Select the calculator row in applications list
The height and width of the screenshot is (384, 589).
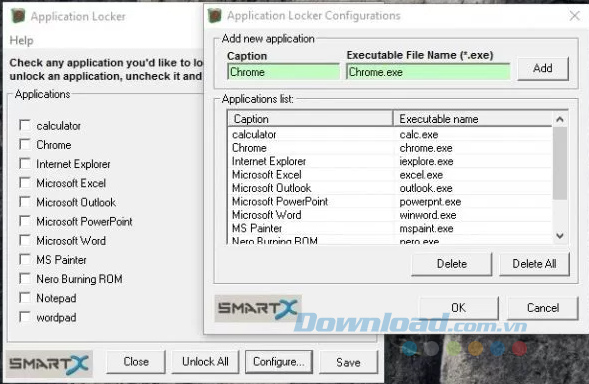pos(390,135)
